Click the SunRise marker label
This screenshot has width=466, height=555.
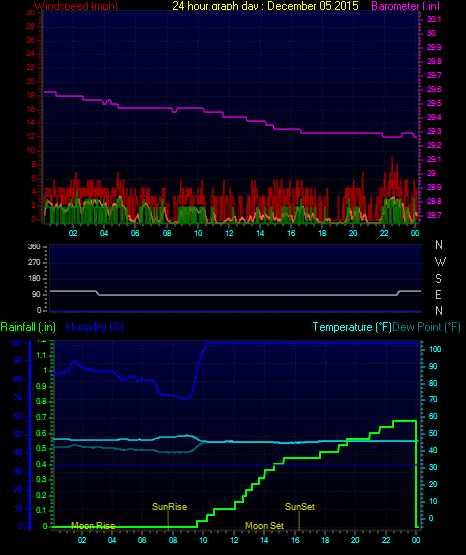(x=169, y=507)
